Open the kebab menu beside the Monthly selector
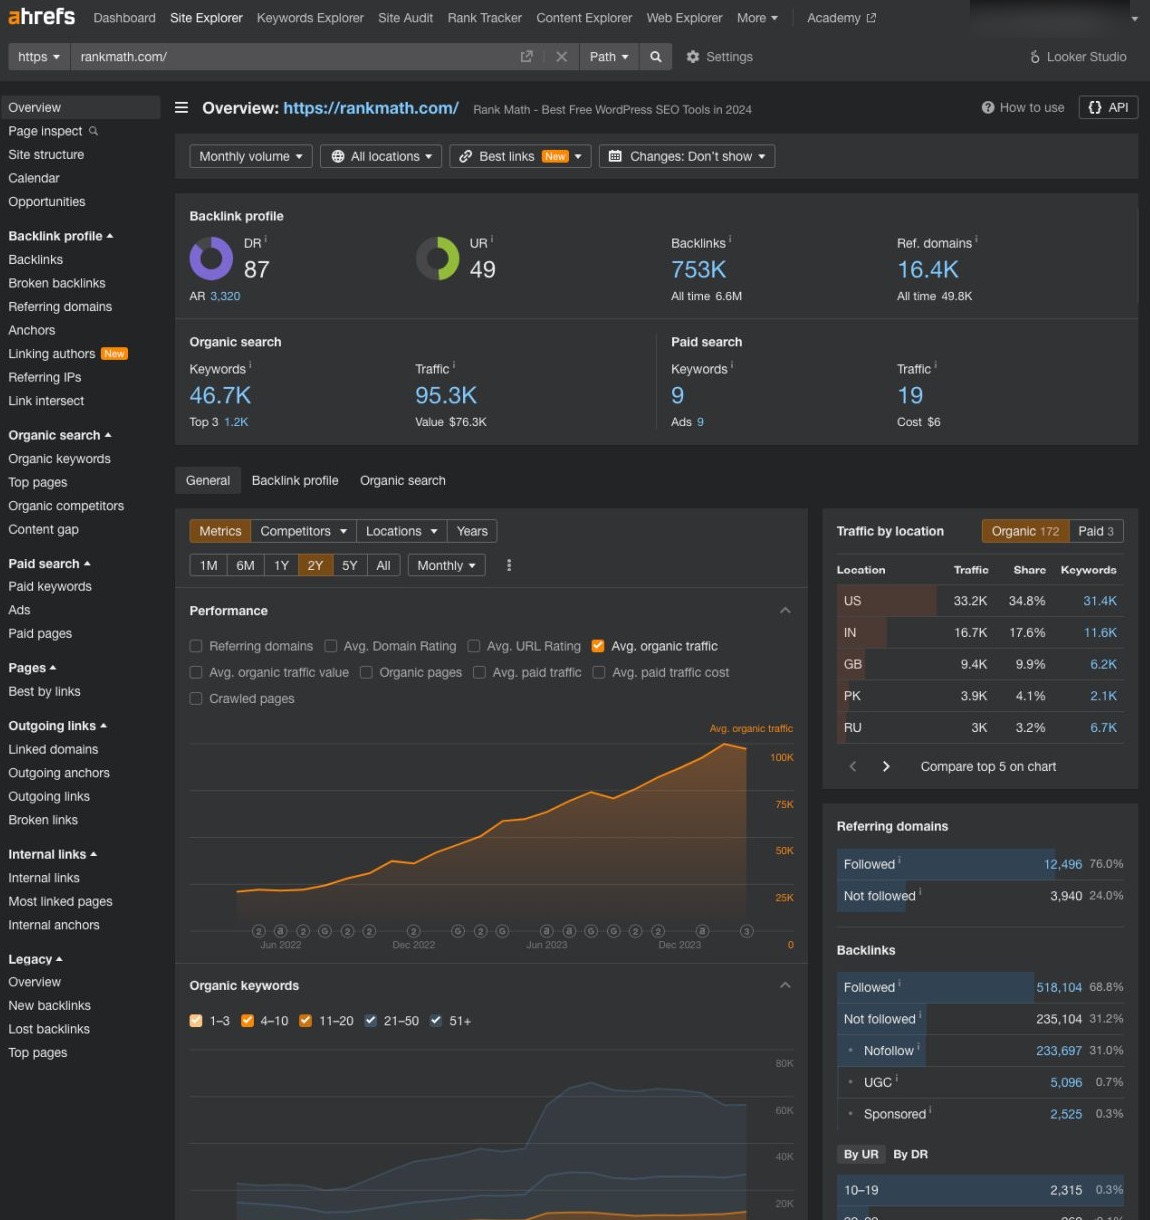This screenshot has width=1150, height=1220. pyautogui.click(x=509, y=565)
